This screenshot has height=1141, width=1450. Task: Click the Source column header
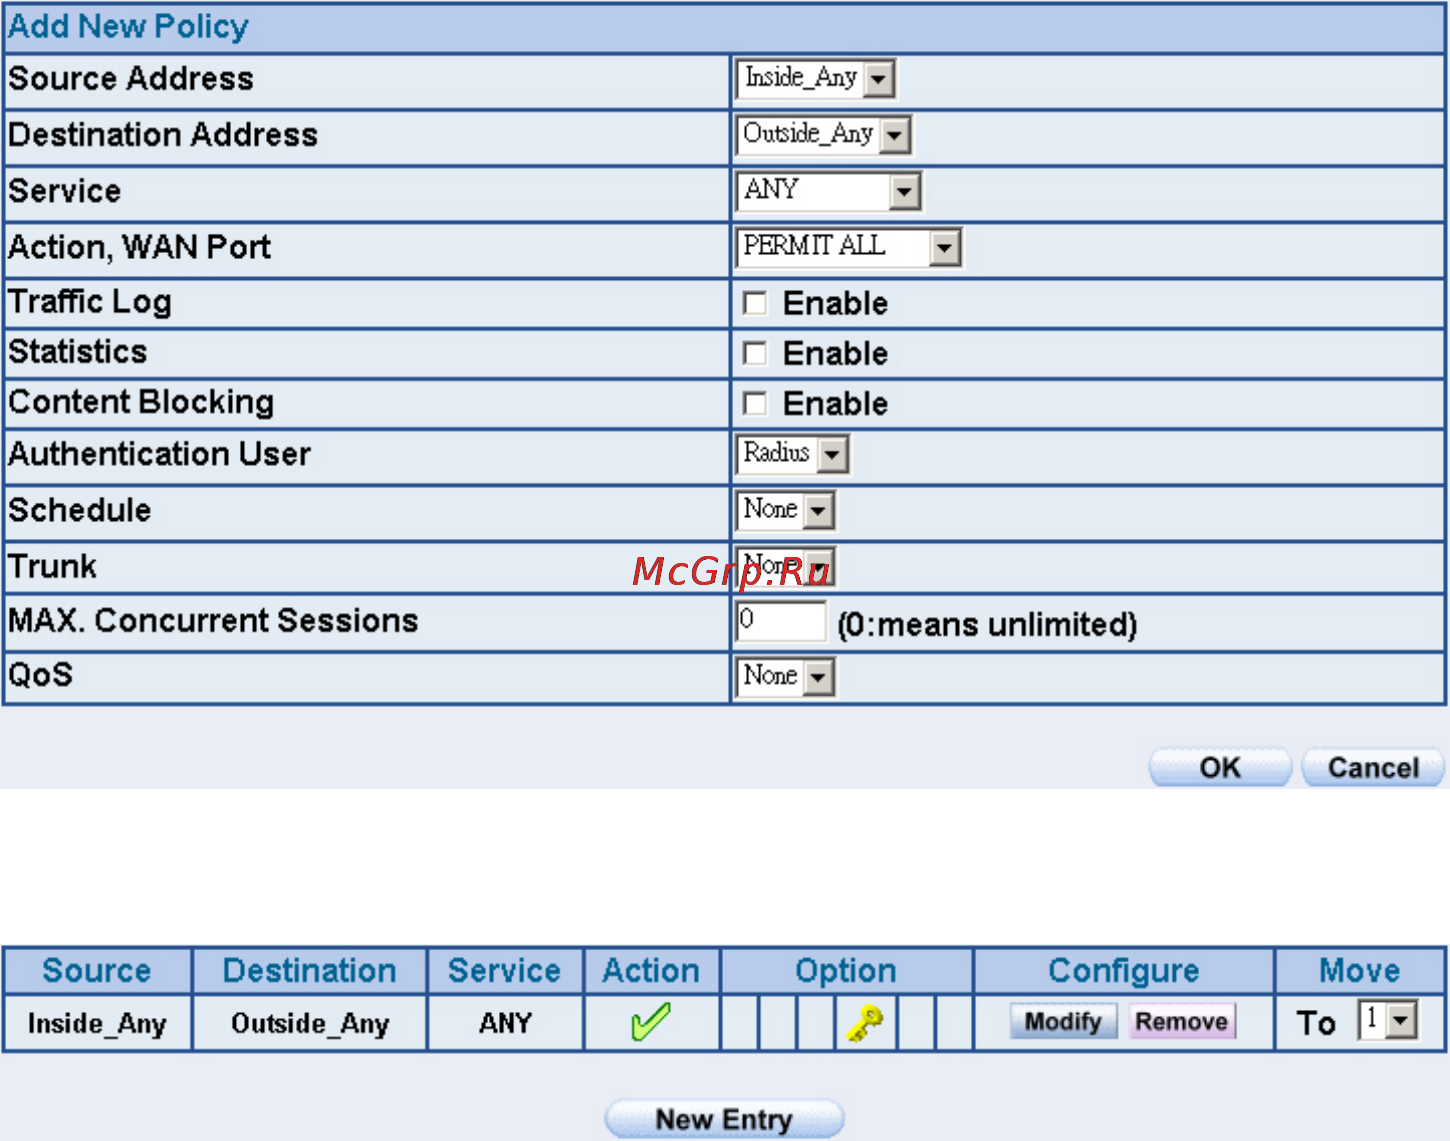click(x=97, y=971)
